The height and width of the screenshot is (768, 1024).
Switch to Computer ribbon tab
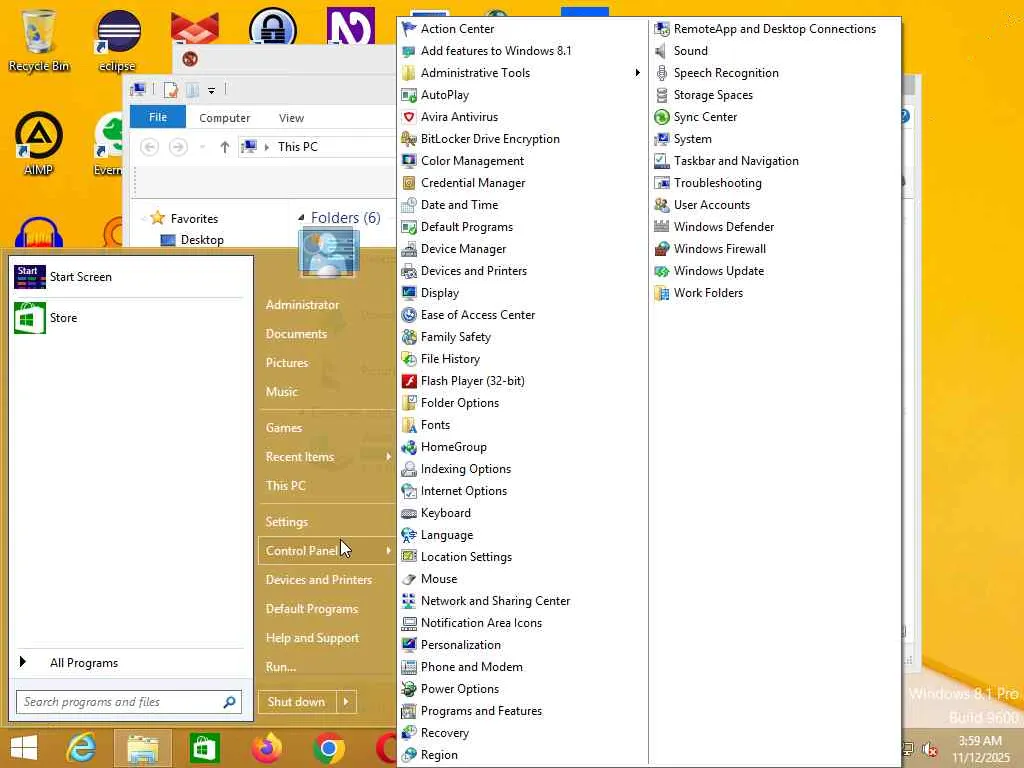(x=225, y=118)
